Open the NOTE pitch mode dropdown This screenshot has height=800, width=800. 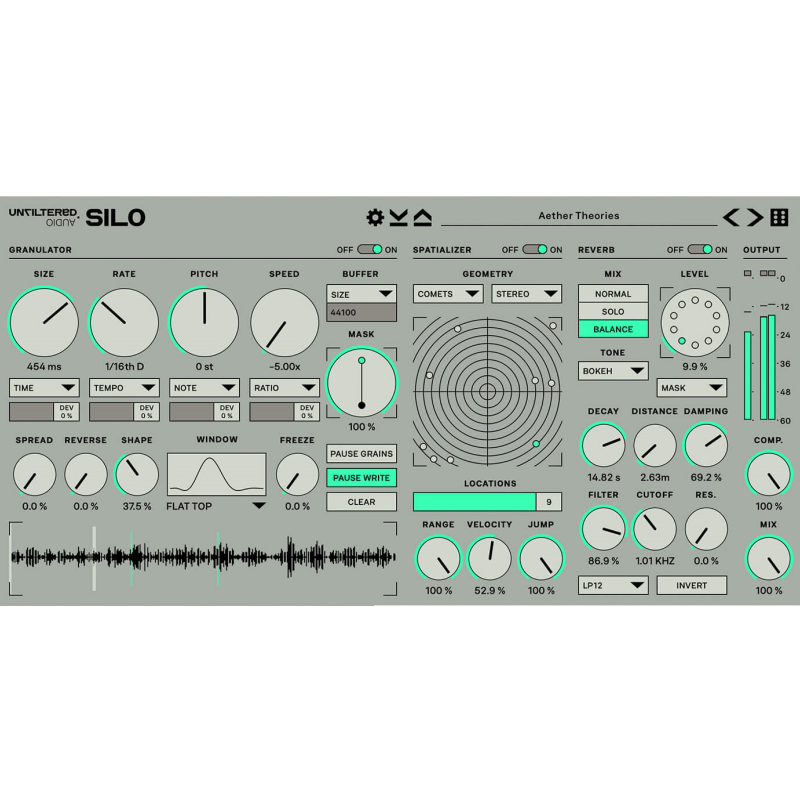click(x=204, y=388)
